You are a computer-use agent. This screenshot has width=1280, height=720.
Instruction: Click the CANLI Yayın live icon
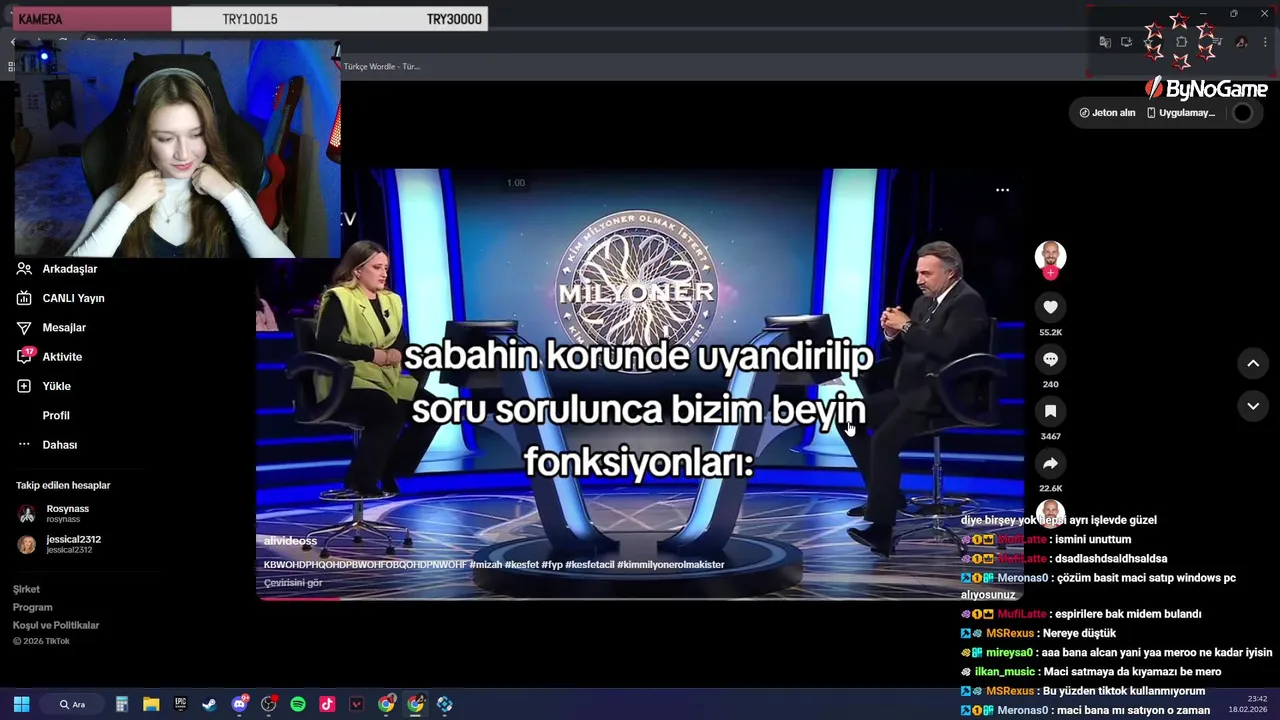click(x=24, y=298)
